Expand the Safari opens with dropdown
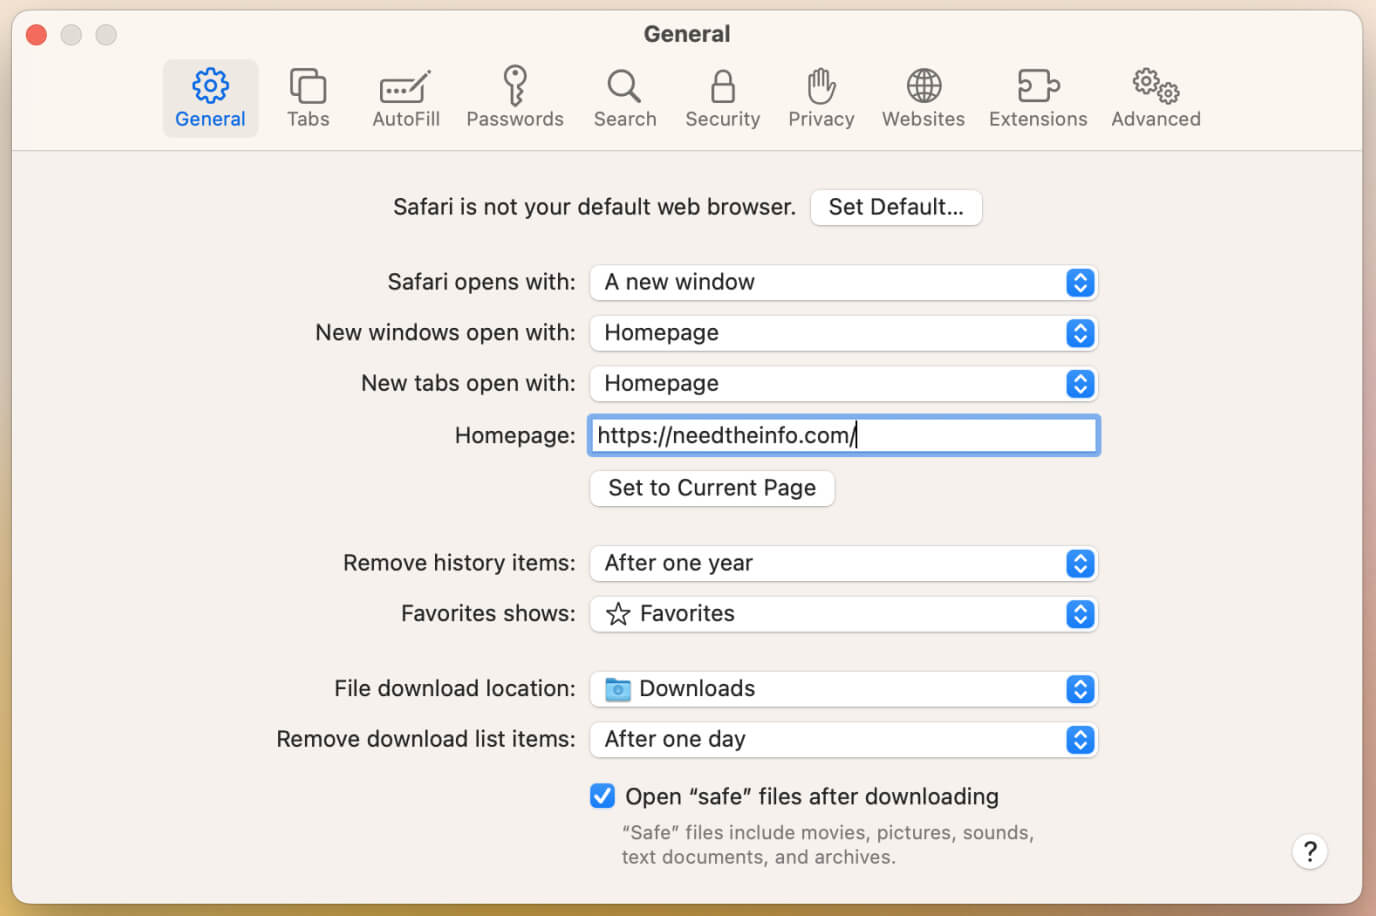1376x916 pixels. (843, 283)
